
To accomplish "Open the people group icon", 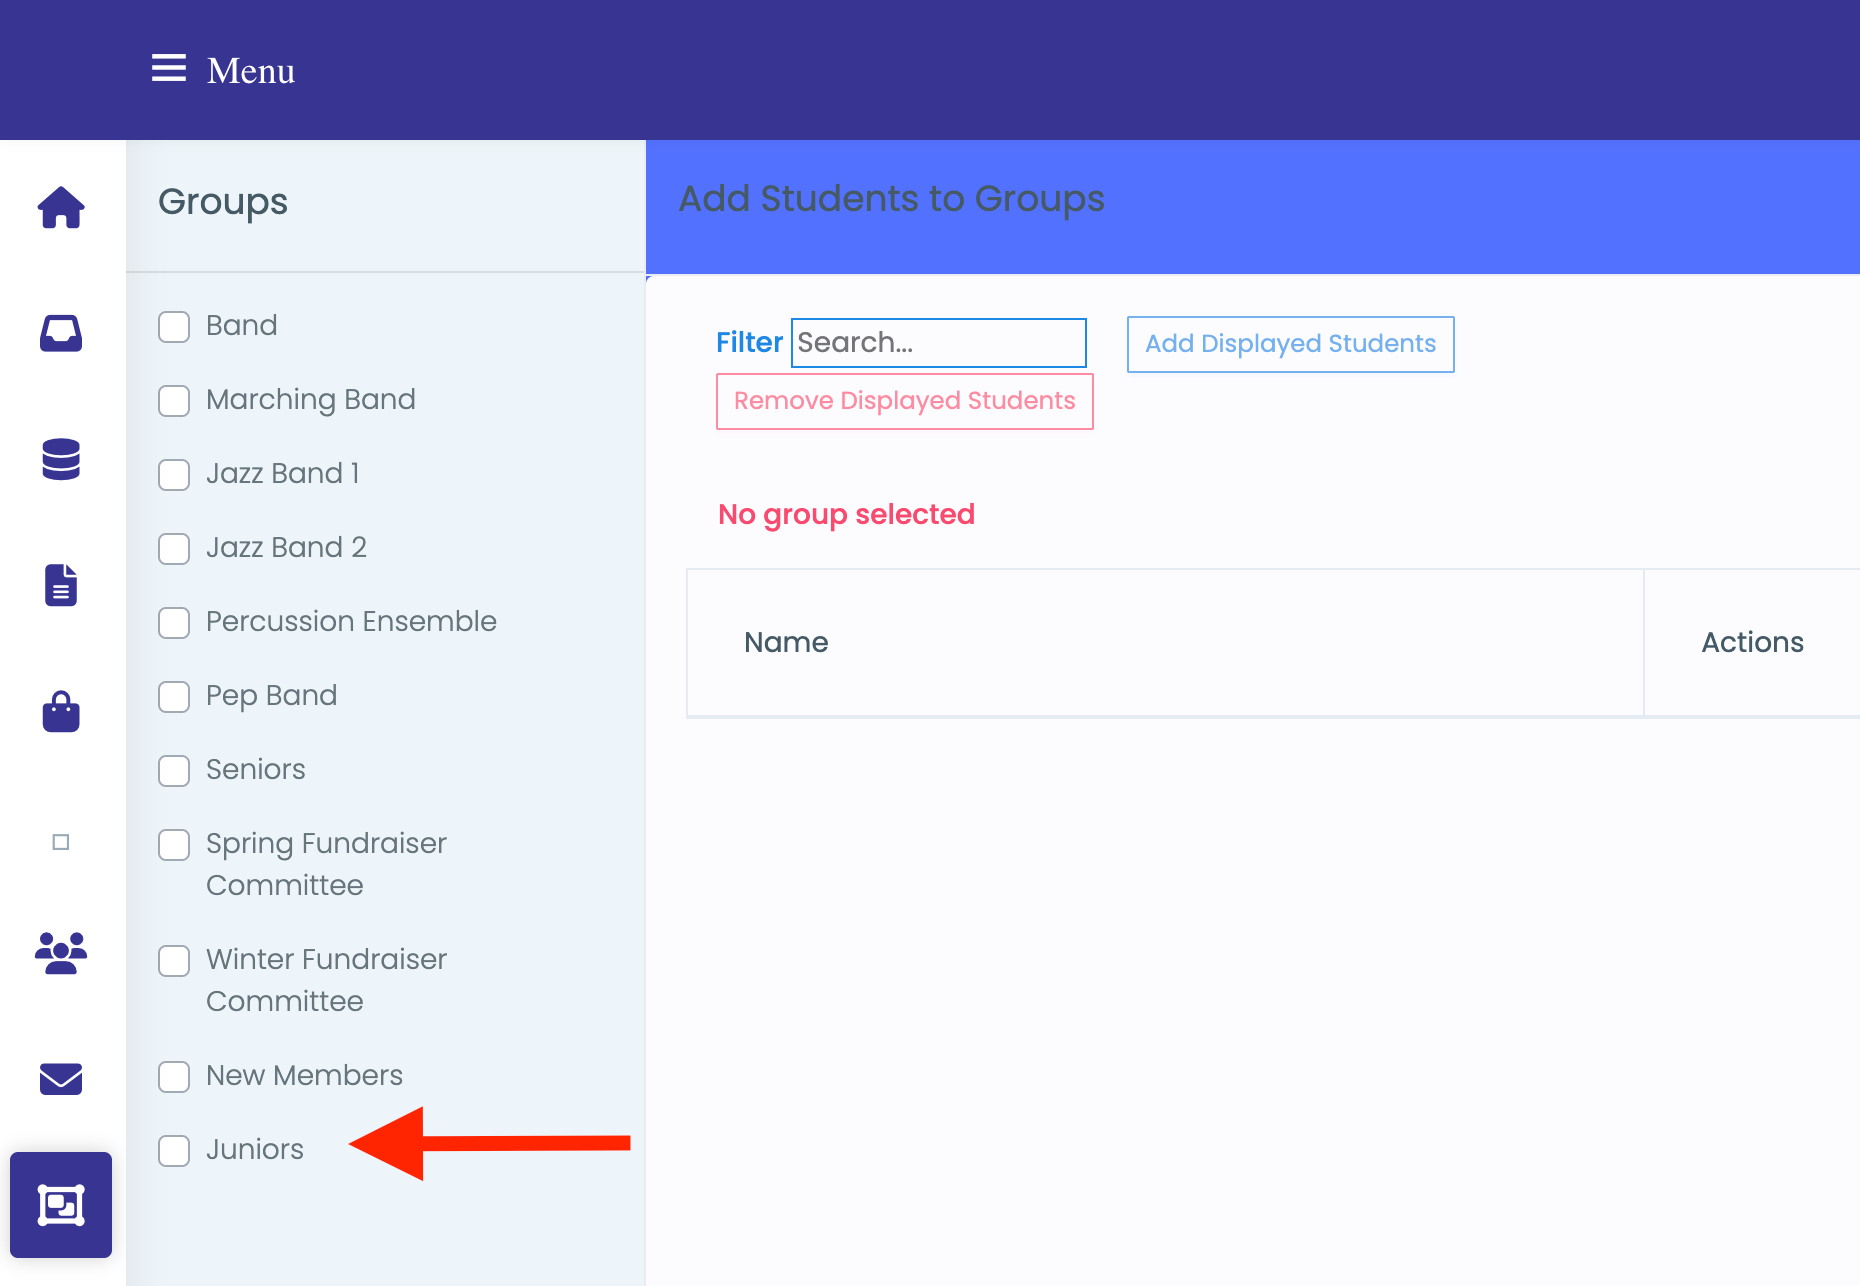I will (61, 953).
